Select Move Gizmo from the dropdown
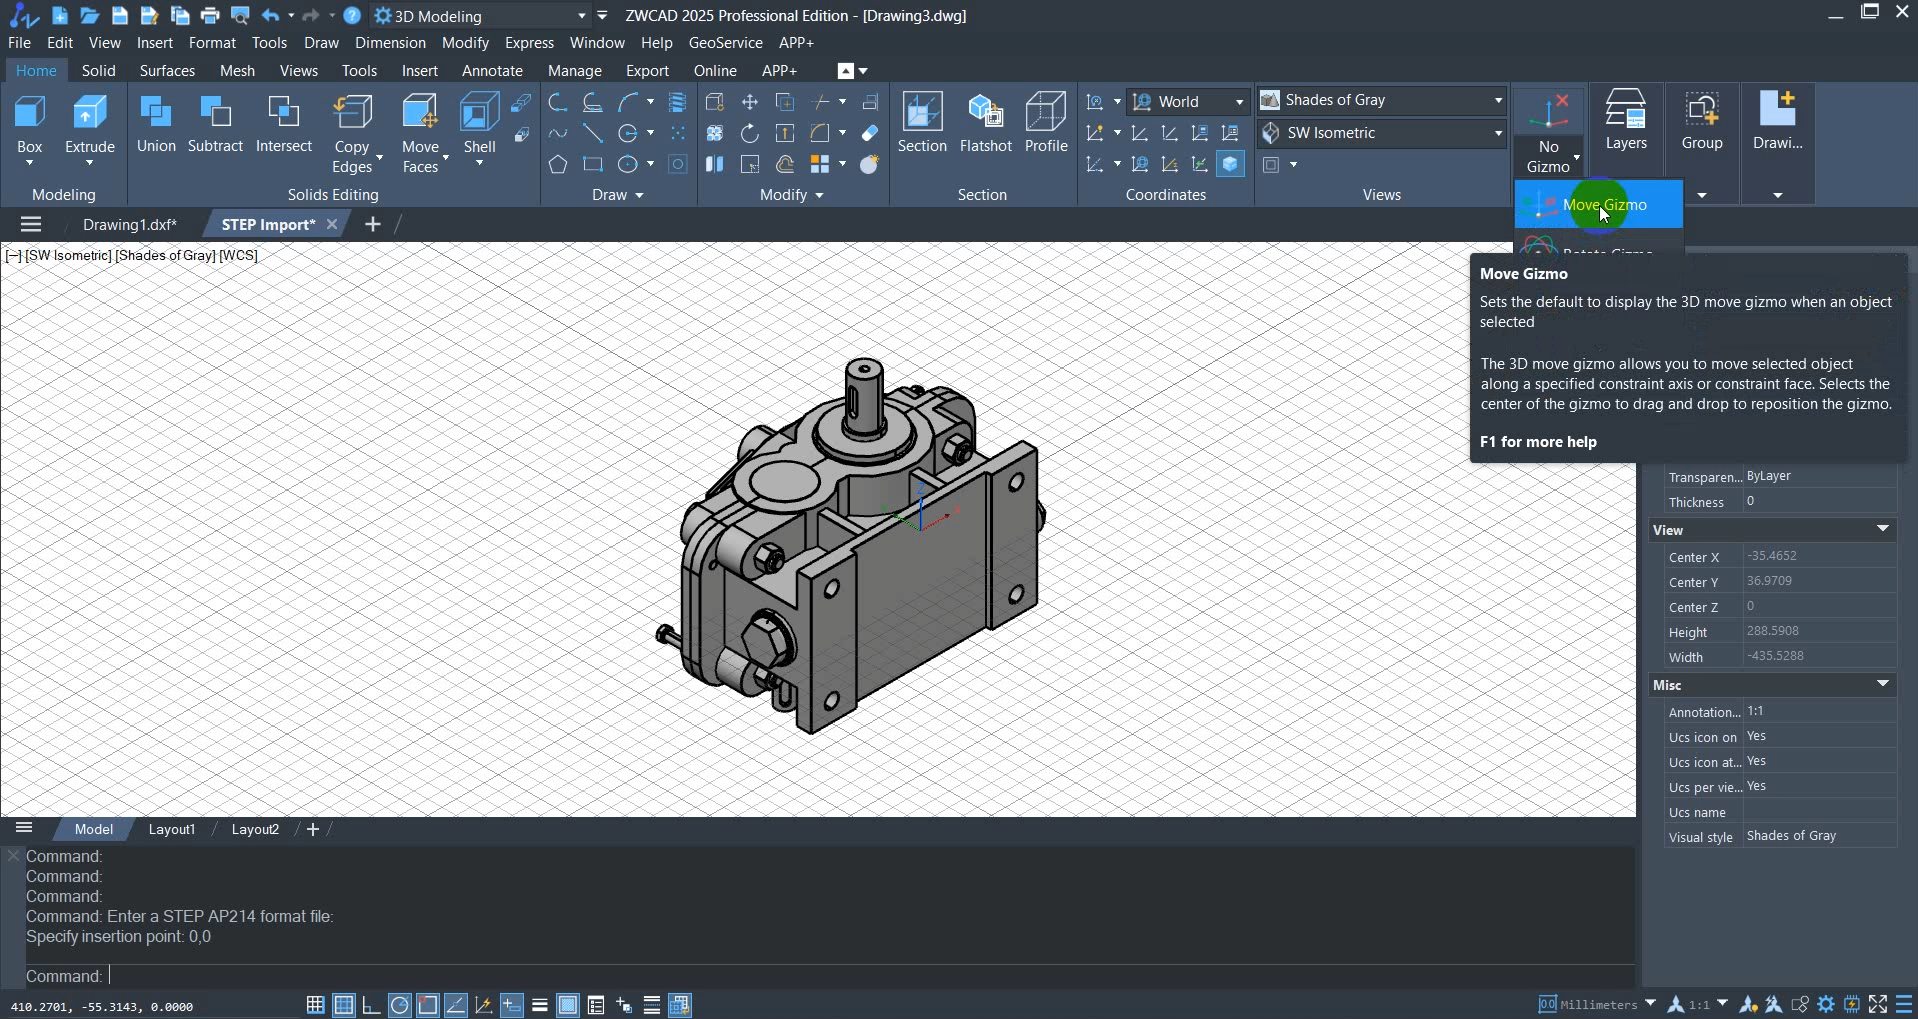1918x1019 pixels. [1598, 205]
